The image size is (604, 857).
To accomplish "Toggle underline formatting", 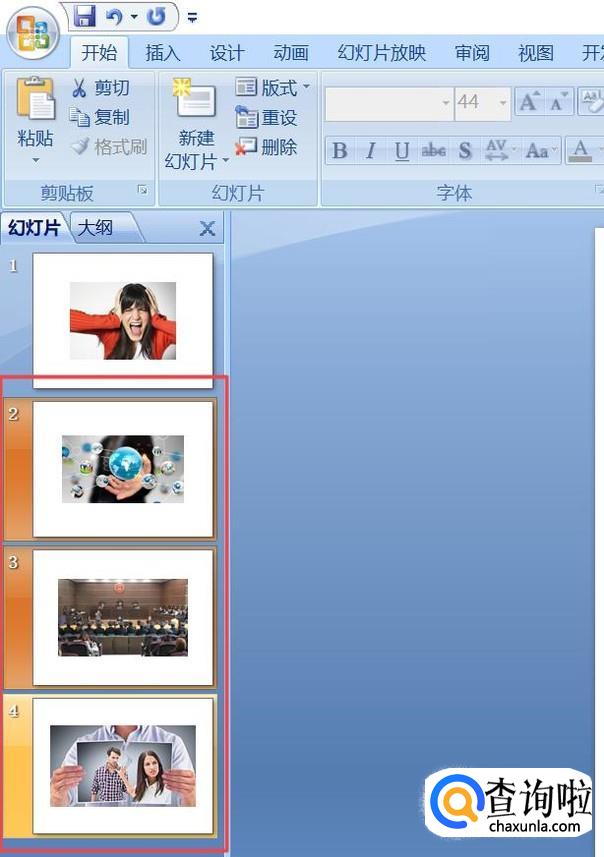I will (402, 150).
